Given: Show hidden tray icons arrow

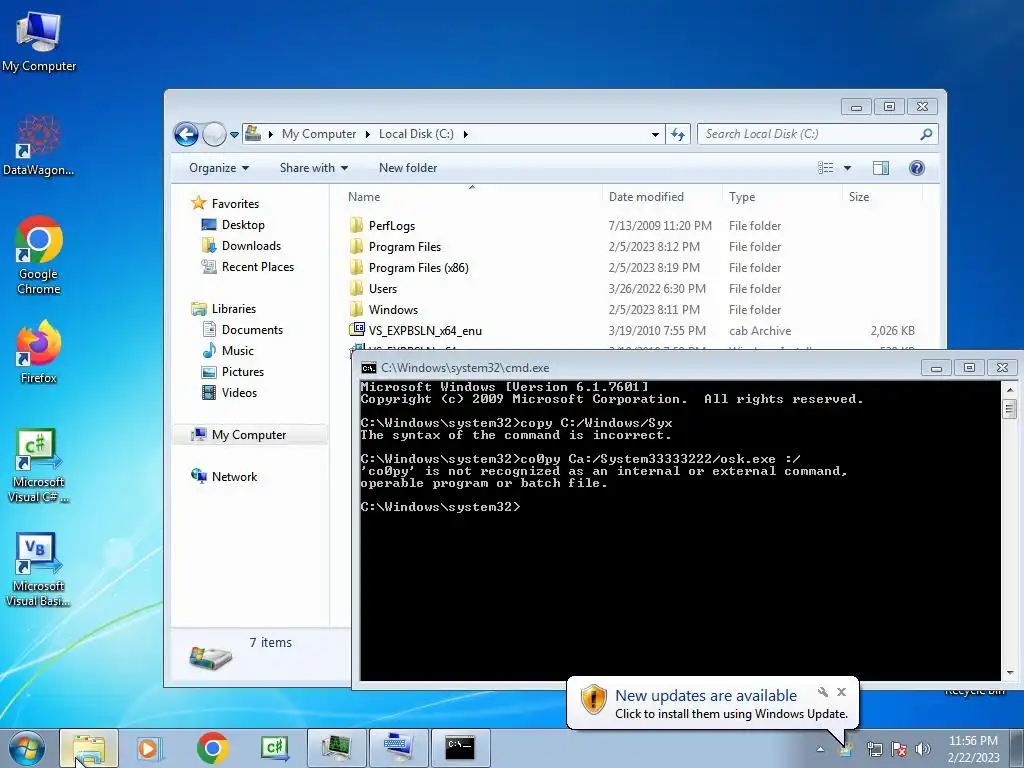Looking at the screenshot, I should point(820,750).
